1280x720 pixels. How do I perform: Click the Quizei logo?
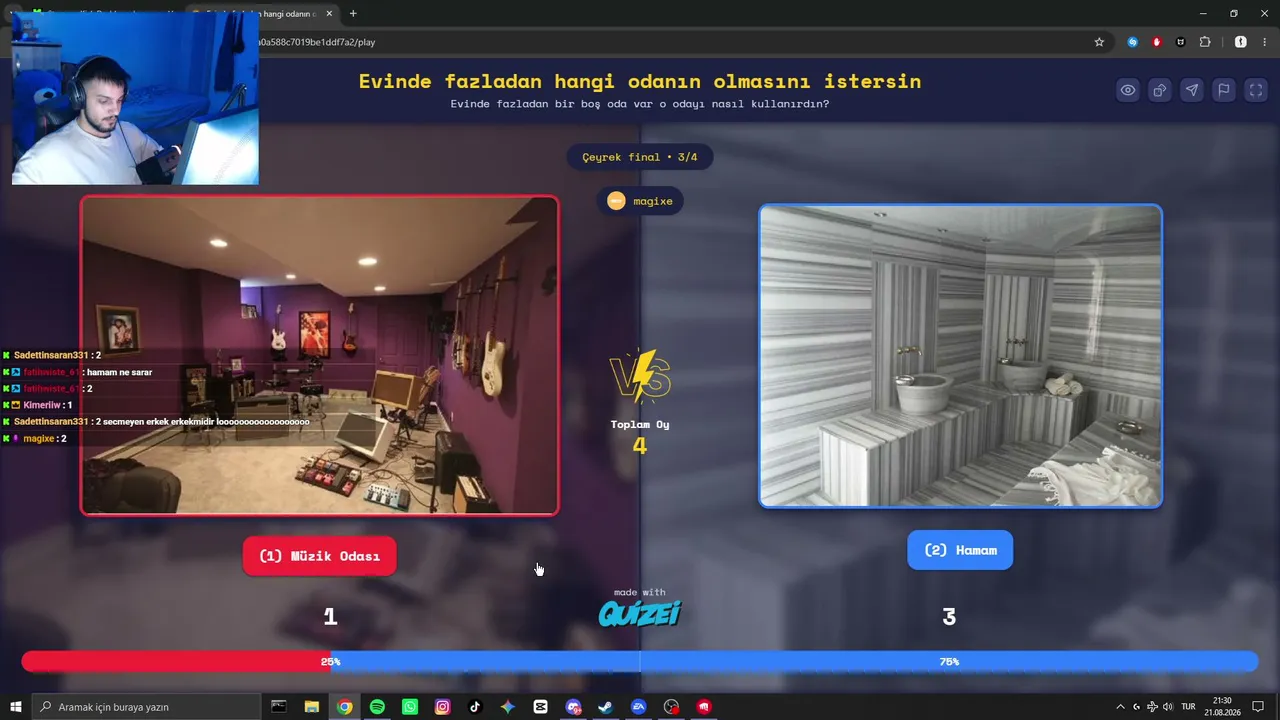coord(640,613)
